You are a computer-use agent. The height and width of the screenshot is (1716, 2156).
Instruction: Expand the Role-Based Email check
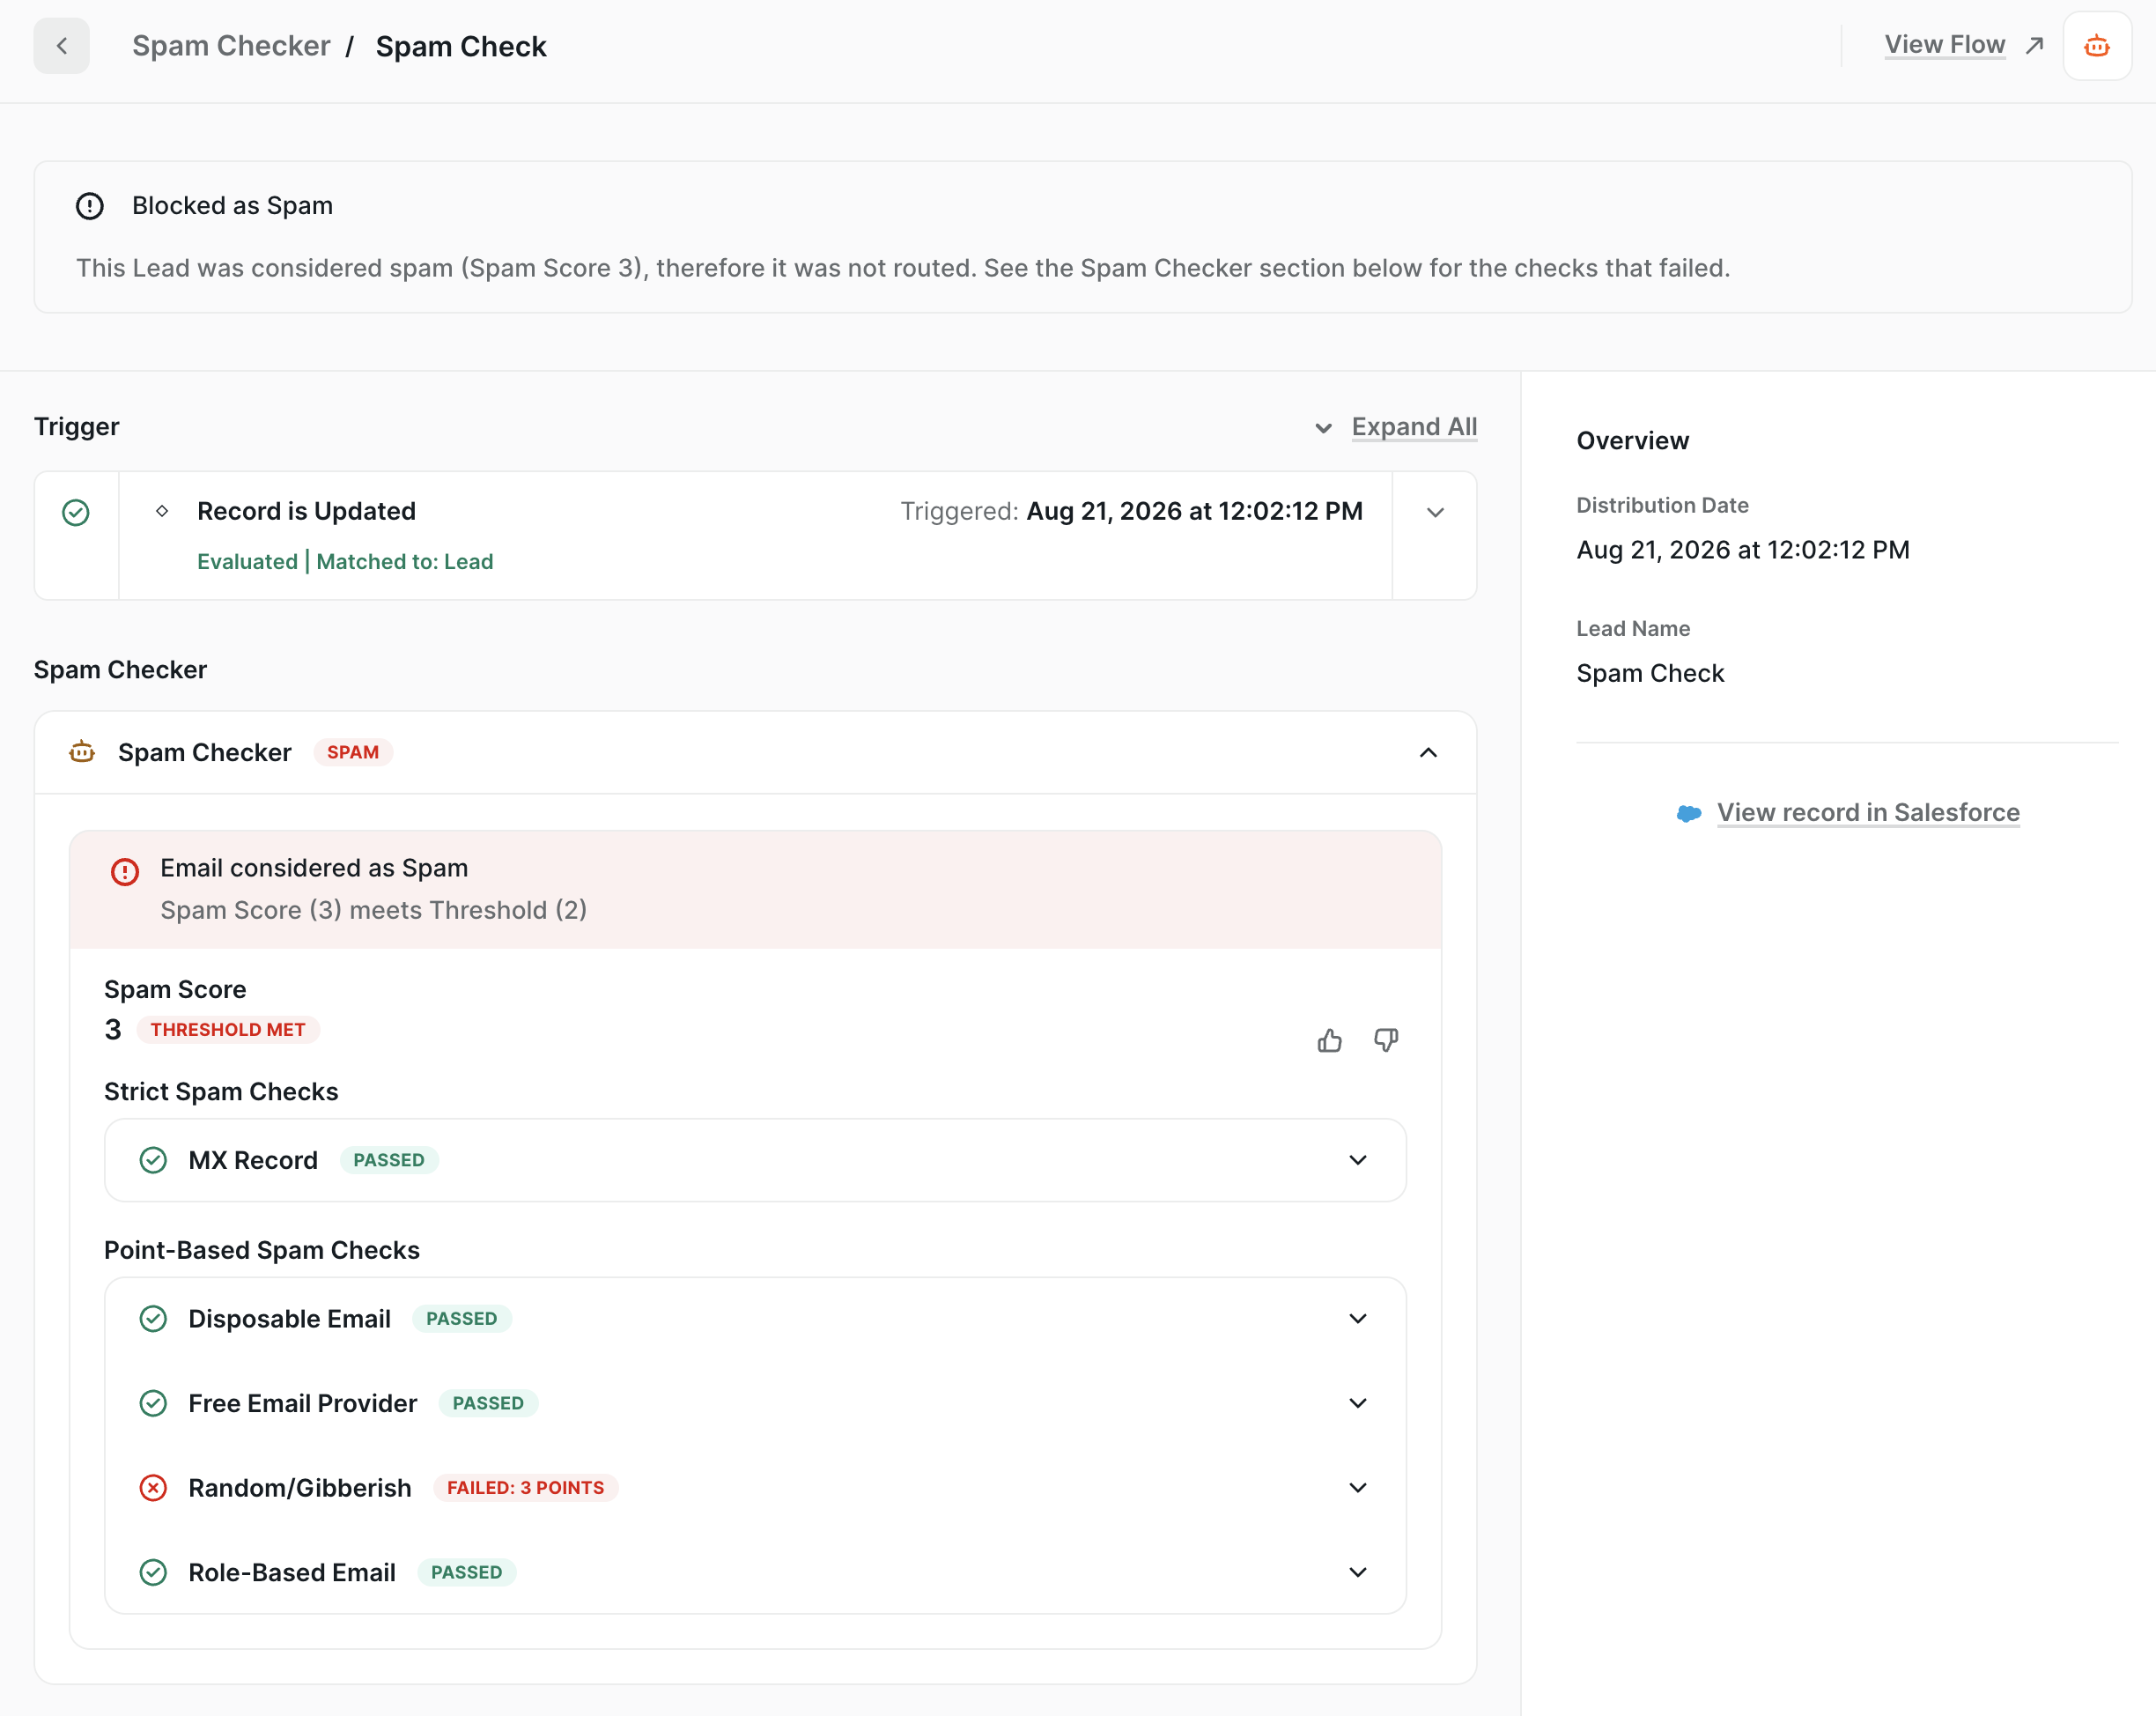[1358, 1572]
